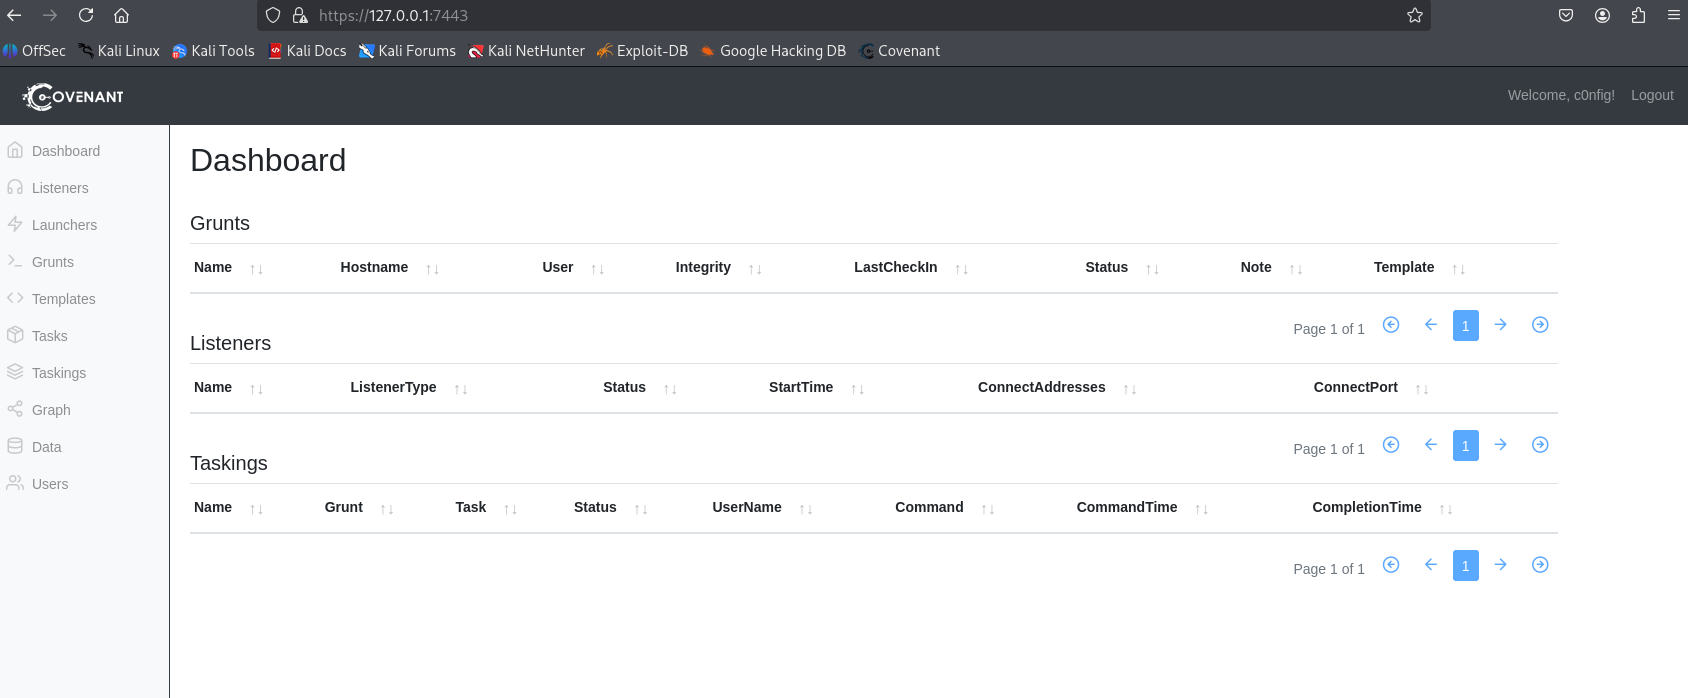Image resolution: width=1688 pixels, height=698 pixels.
Task: Go to Grunts sidebar page
Action: click(52, 262)
